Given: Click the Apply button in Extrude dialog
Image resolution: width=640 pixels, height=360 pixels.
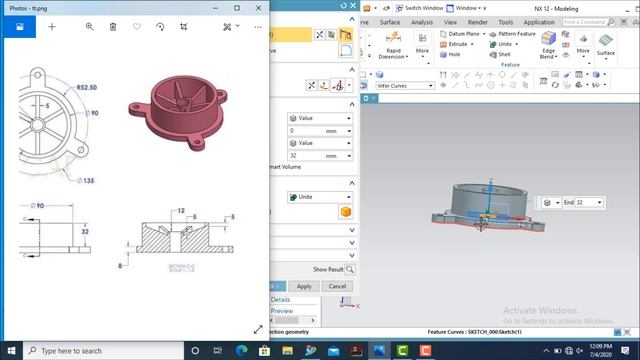Looking at the screenshot, I should click(x=304, y=287).
